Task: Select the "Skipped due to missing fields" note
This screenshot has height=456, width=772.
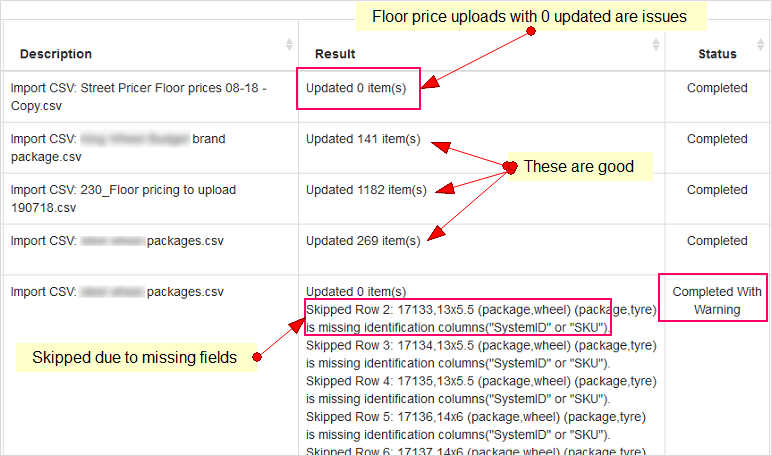Action: (134, 357)
